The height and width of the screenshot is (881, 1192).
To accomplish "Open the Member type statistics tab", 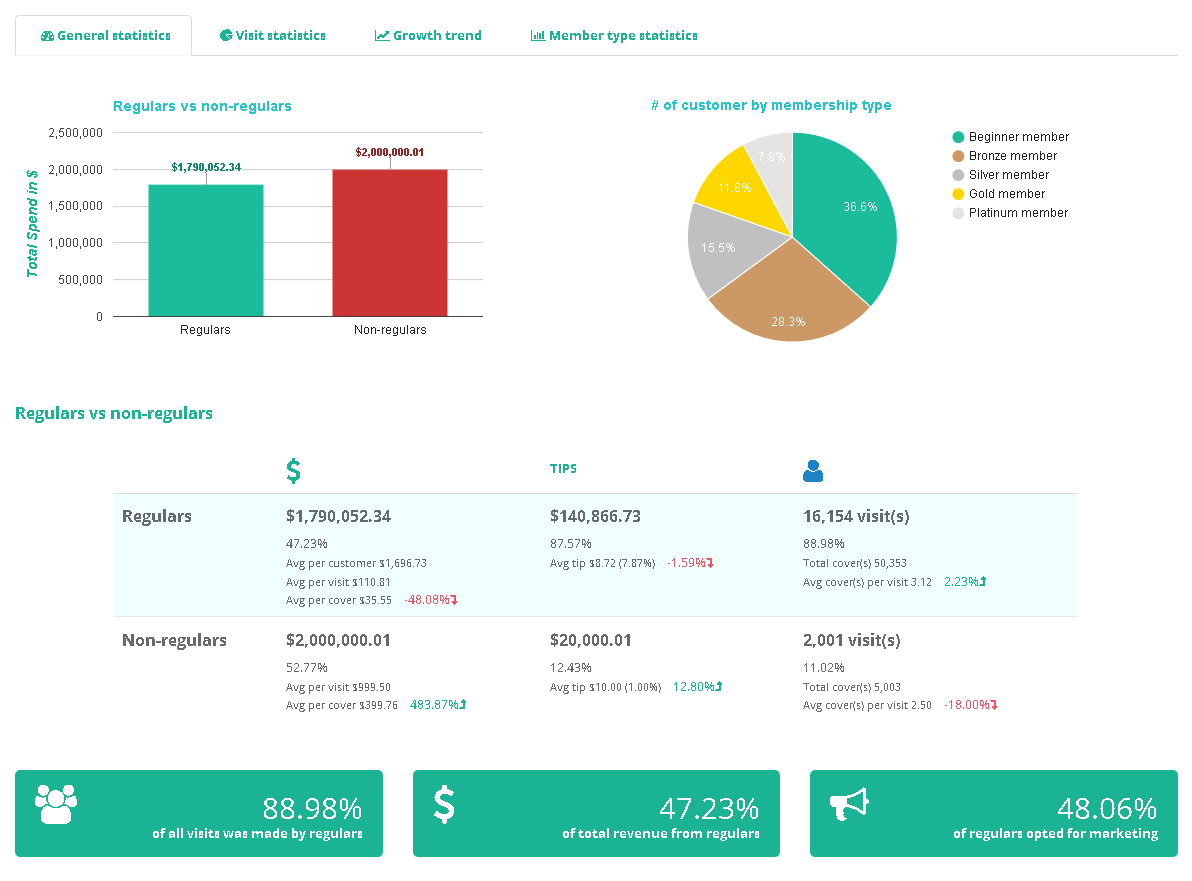I will click(x=614, y=35).
